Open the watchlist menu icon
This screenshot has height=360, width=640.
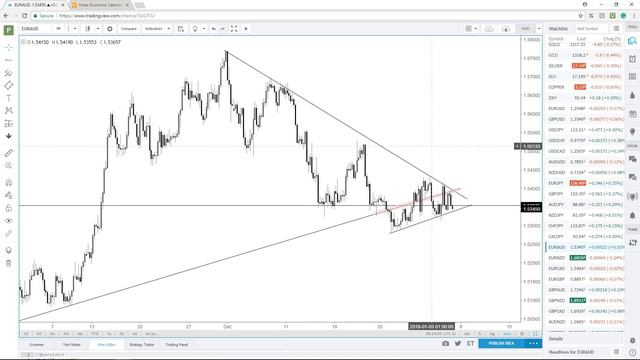tap(616, 29)
